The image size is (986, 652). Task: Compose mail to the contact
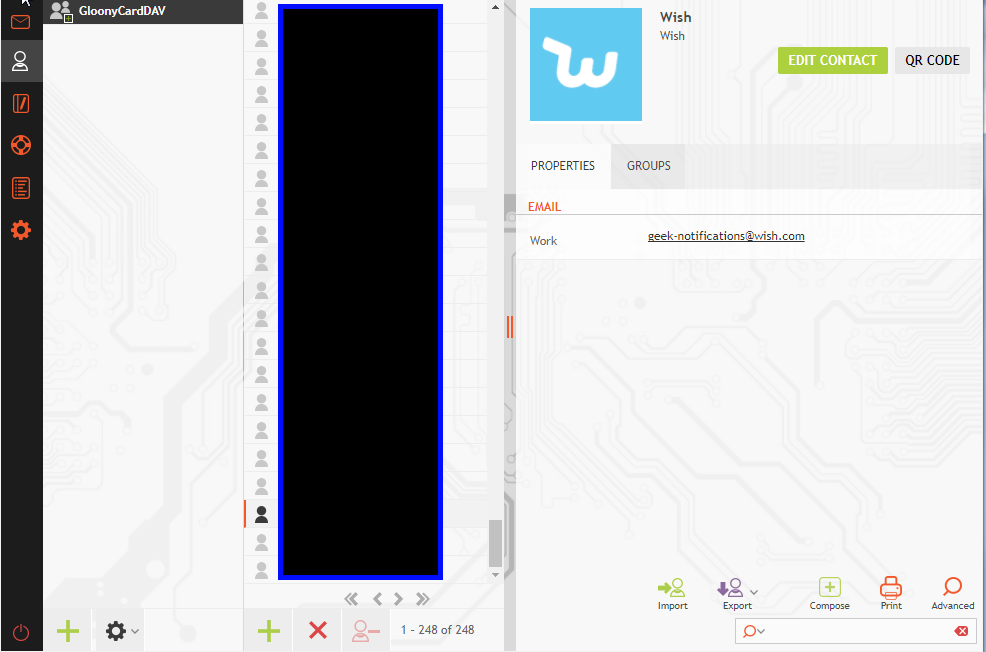tap(829, 594)
